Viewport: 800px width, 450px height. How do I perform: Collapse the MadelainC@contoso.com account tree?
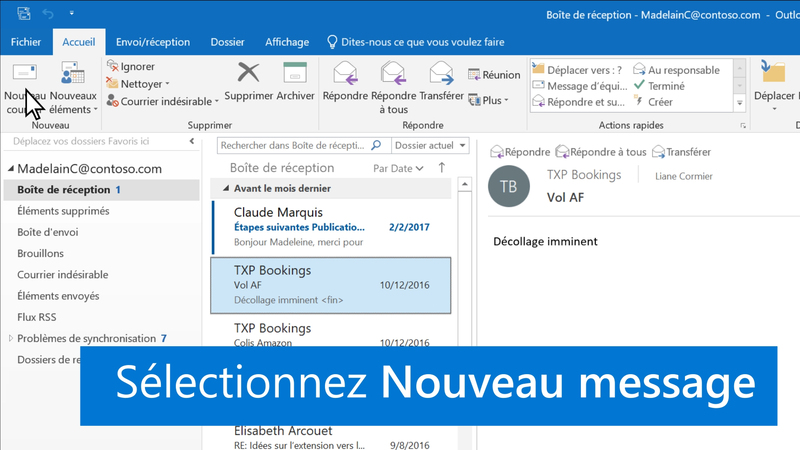click(11, 169)
